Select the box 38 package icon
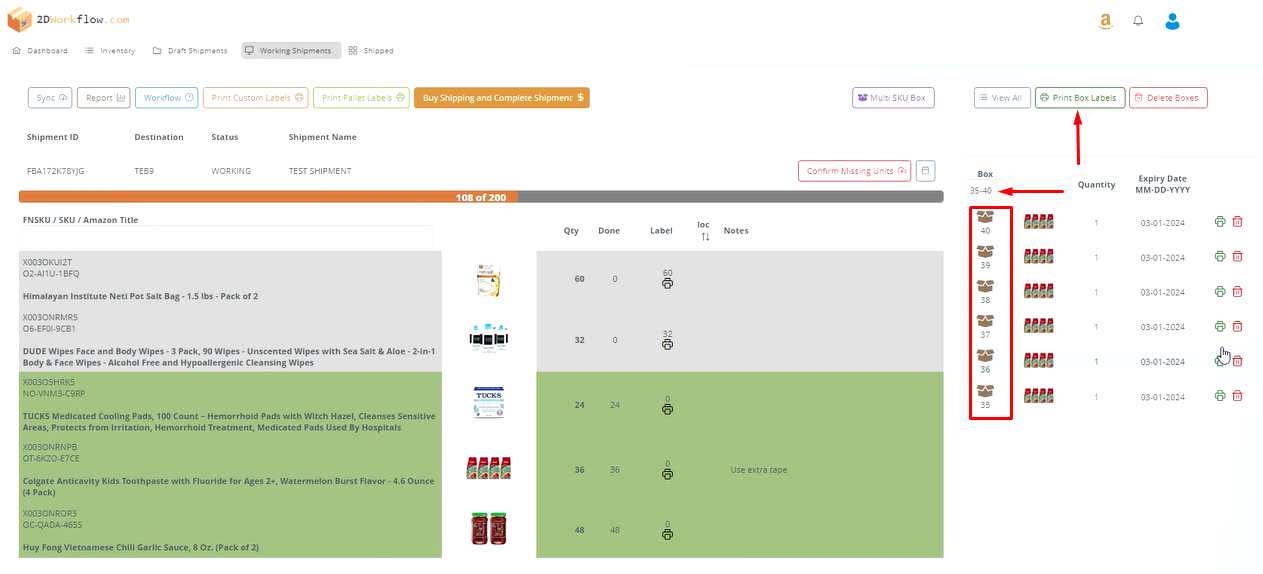This screenshot has height=574, width=1263. [x=985, y=286]
